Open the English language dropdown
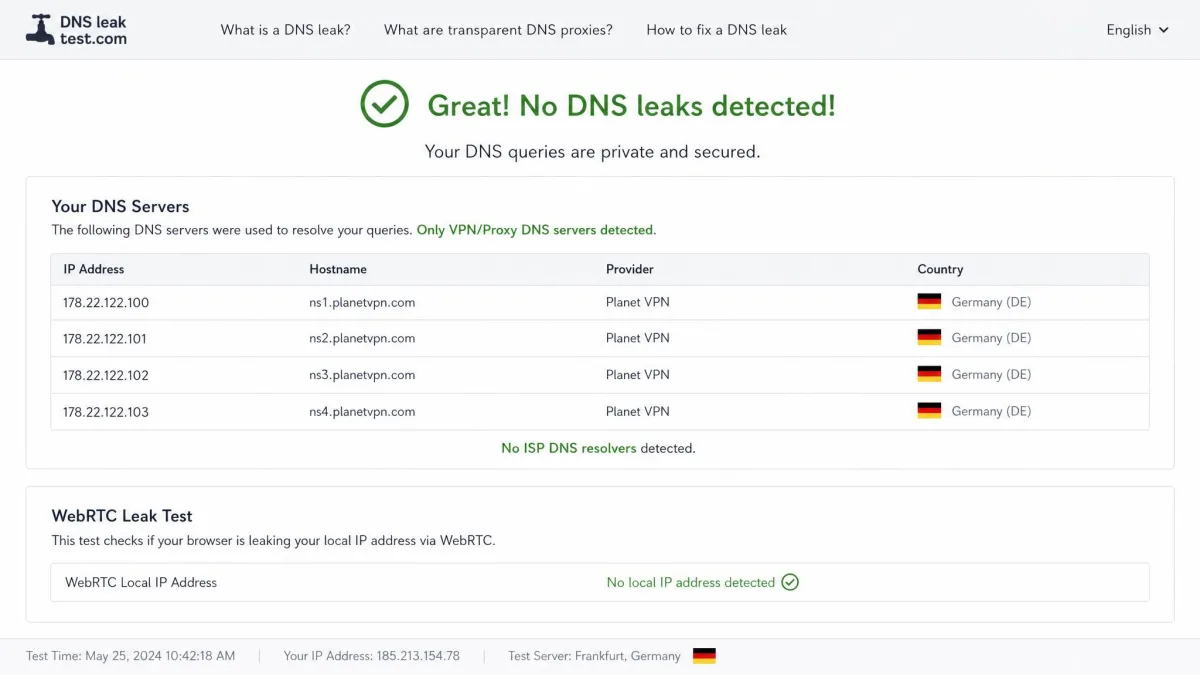The height and width of the screenshot is (675, 1200). pos(1137,30)
